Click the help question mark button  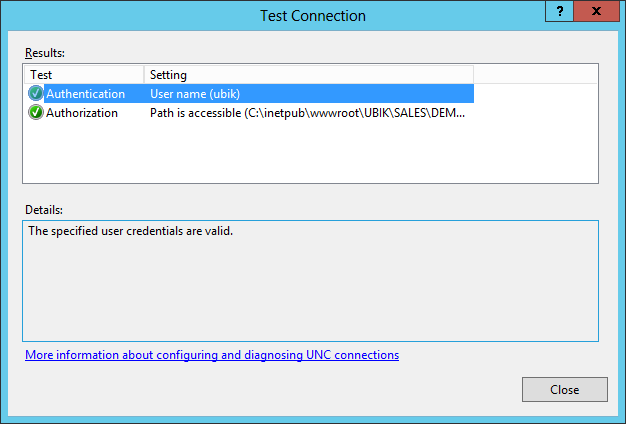click(x=552, y=9)
